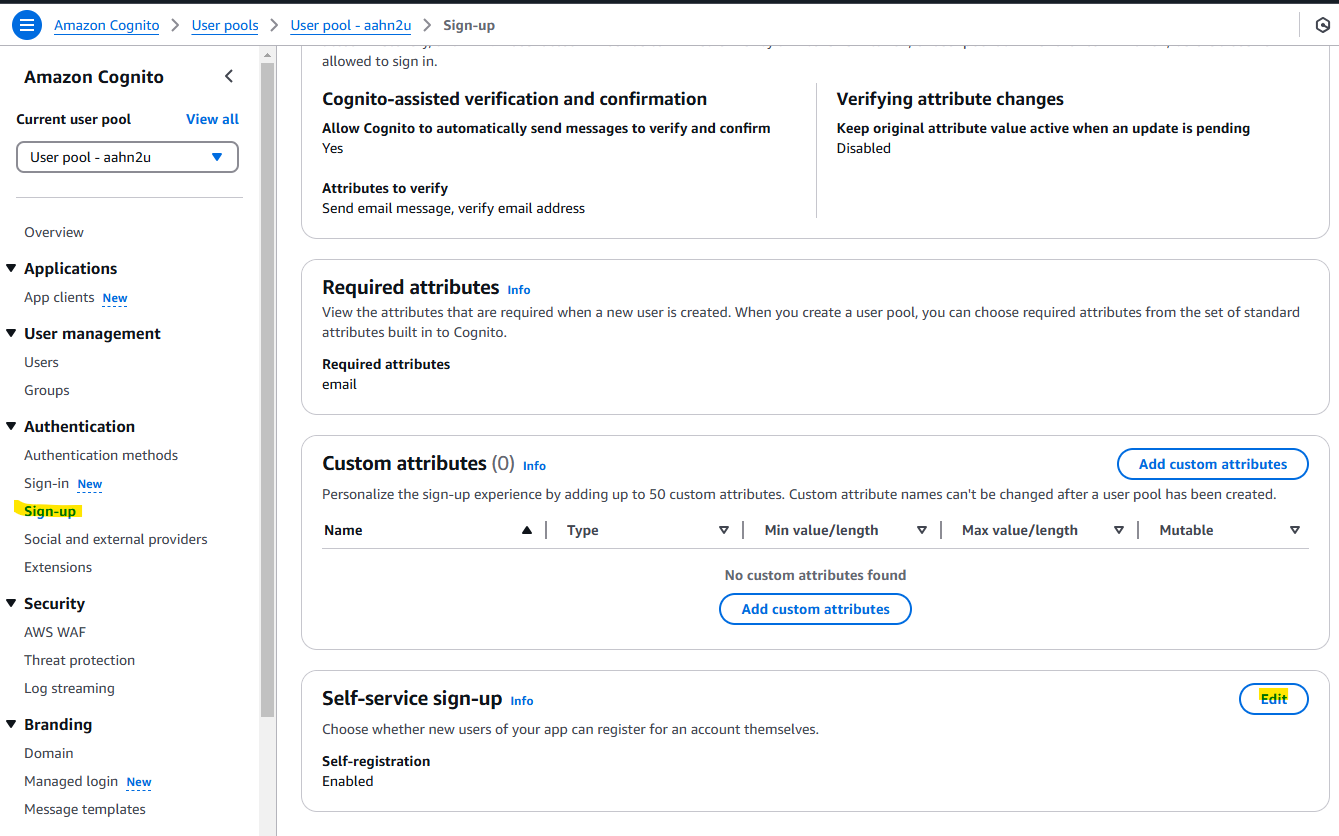Go to Social and external providers

[x=116, y=539]
